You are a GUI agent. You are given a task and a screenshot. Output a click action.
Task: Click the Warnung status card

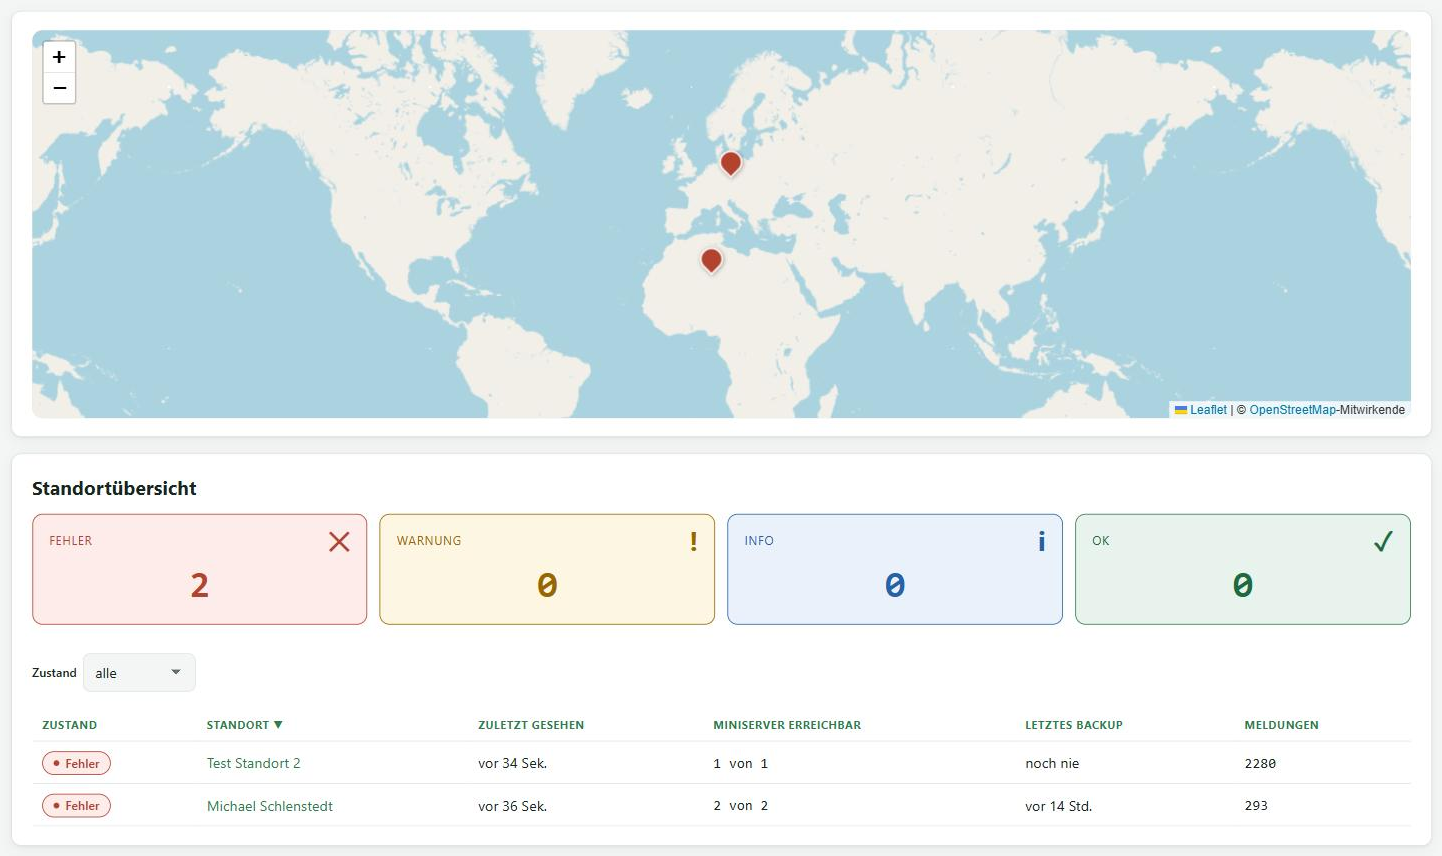pos(547,569)
